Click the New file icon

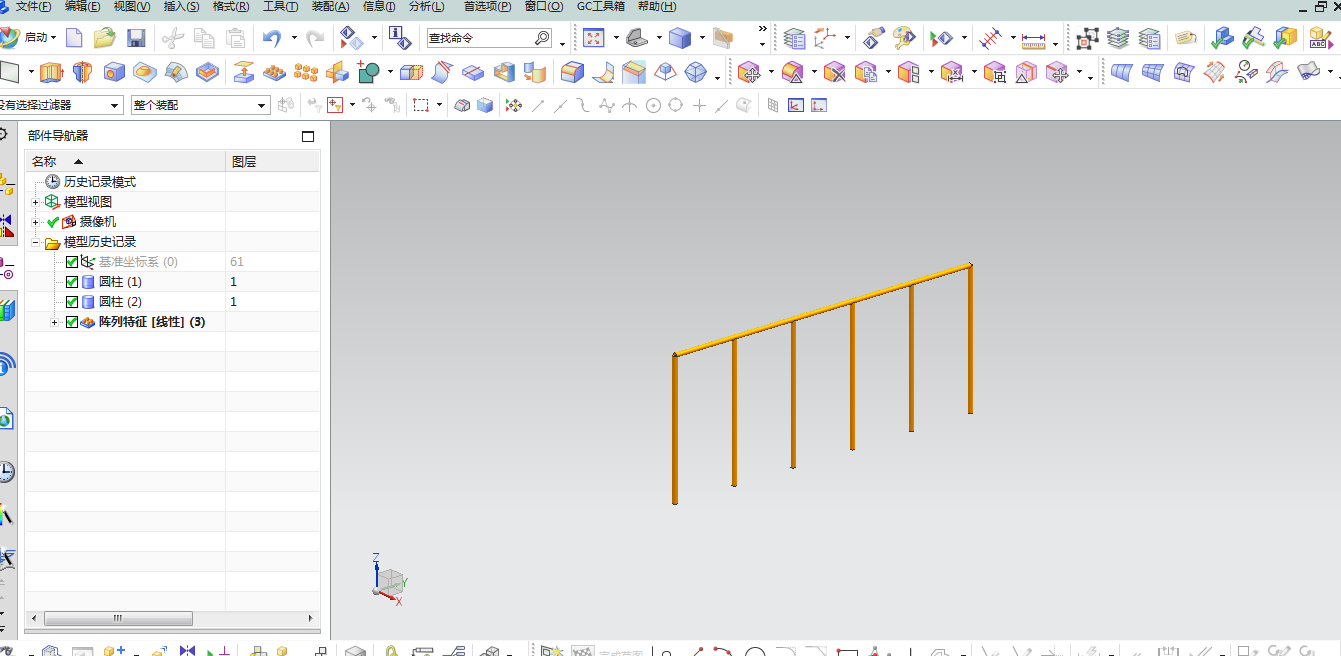tap(74, 38)
